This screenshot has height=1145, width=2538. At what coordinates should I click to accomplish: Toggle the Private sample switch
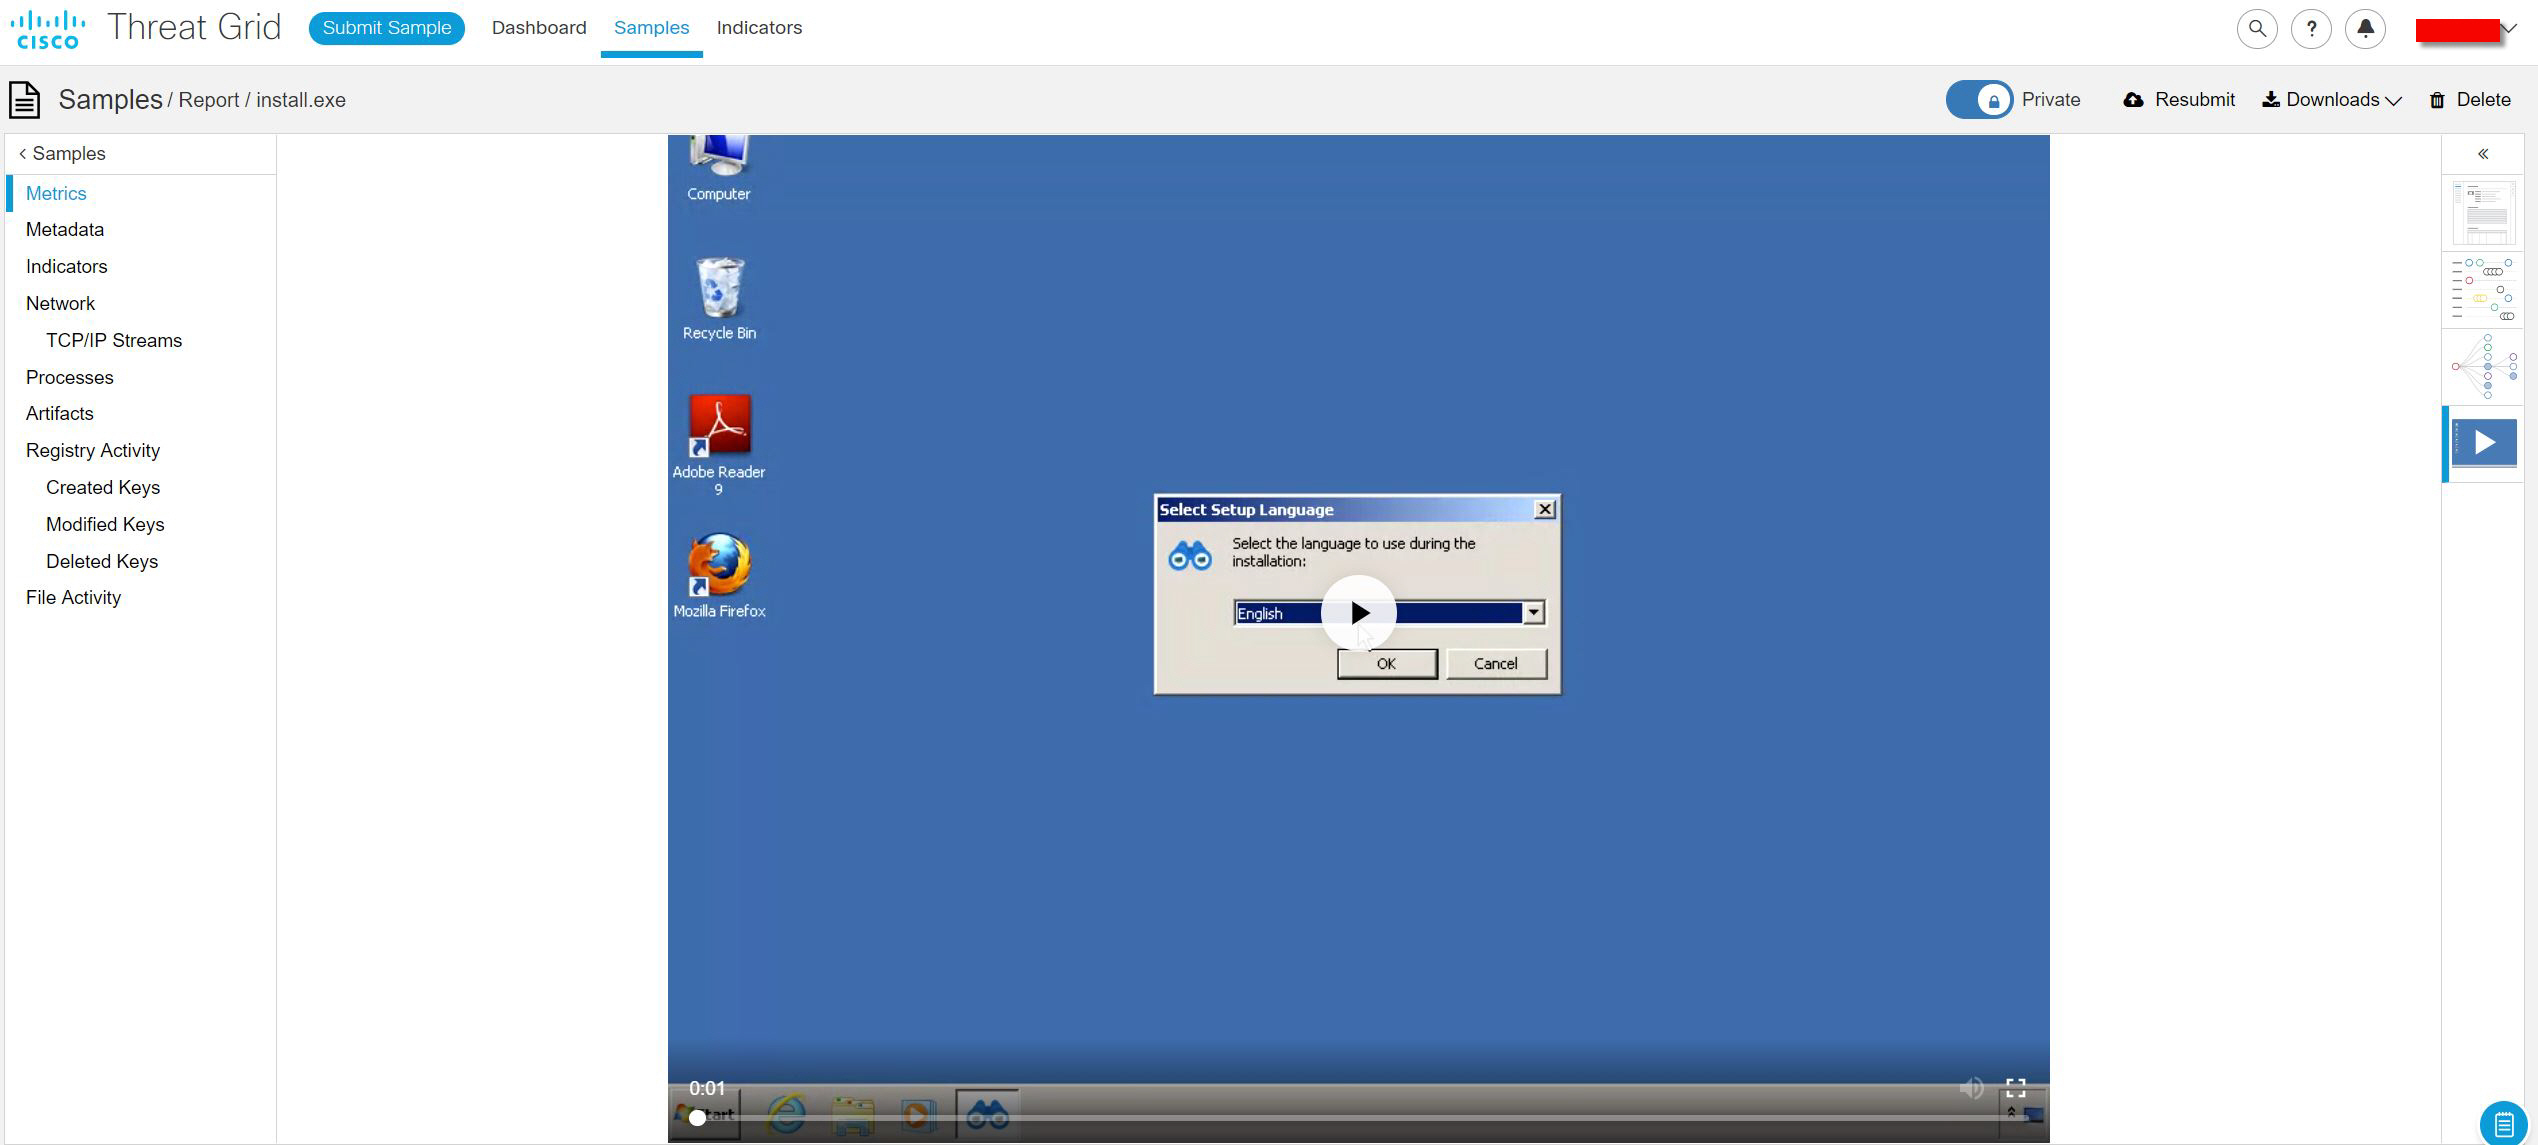[1979, 100]
